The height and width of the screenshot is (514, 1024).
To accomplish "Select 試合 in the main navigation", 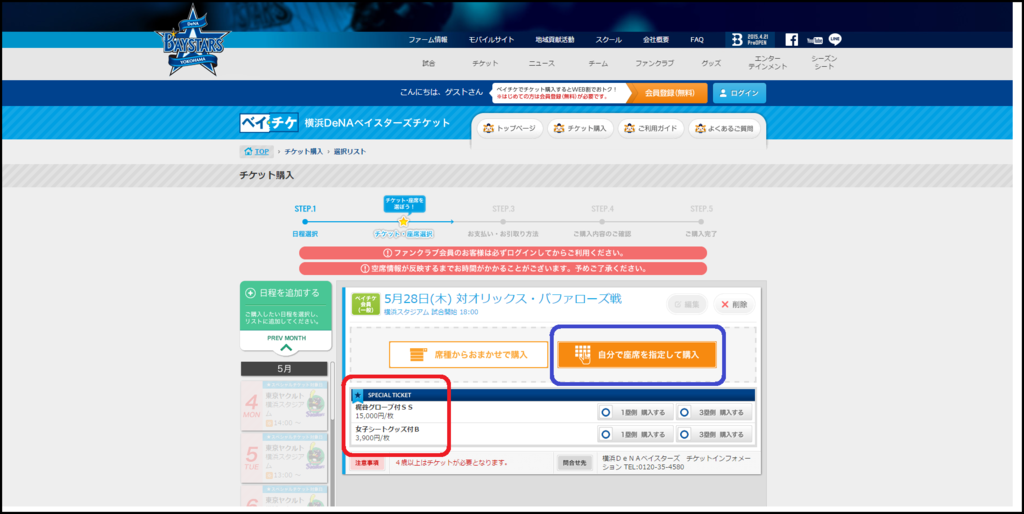I will [x=428, y=63].
